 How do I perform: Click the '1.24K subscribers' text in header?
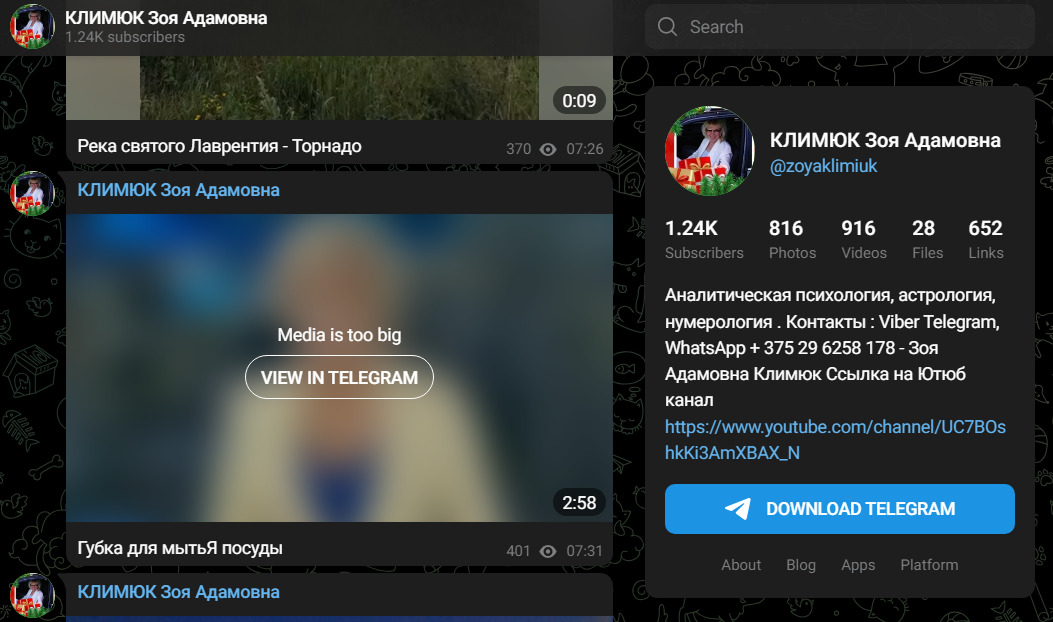(x=125, y=38)
